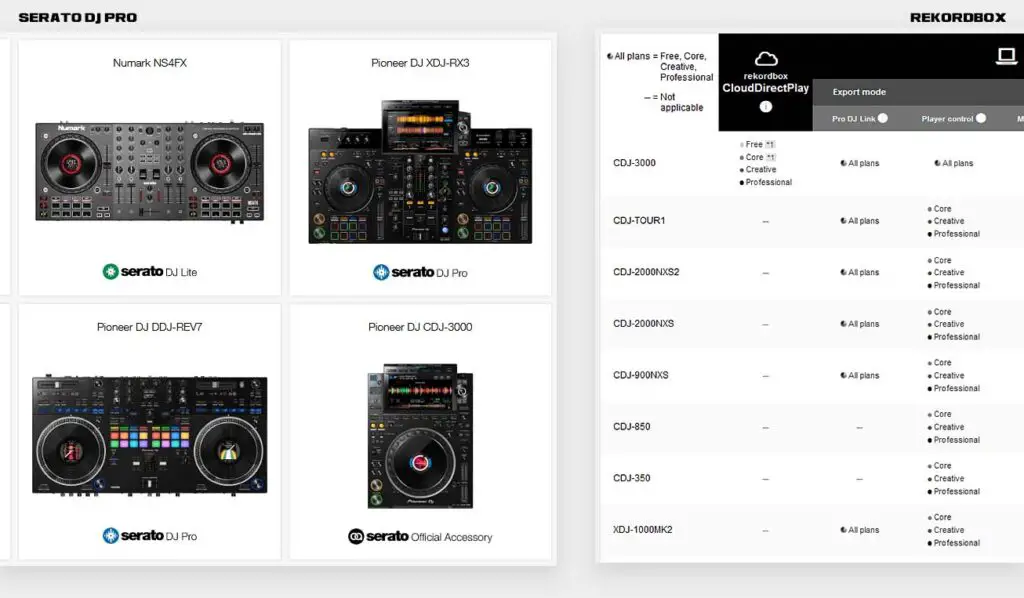Click All plans in XDJ-1000MK2 row
1024x598 pixels.
859,530
